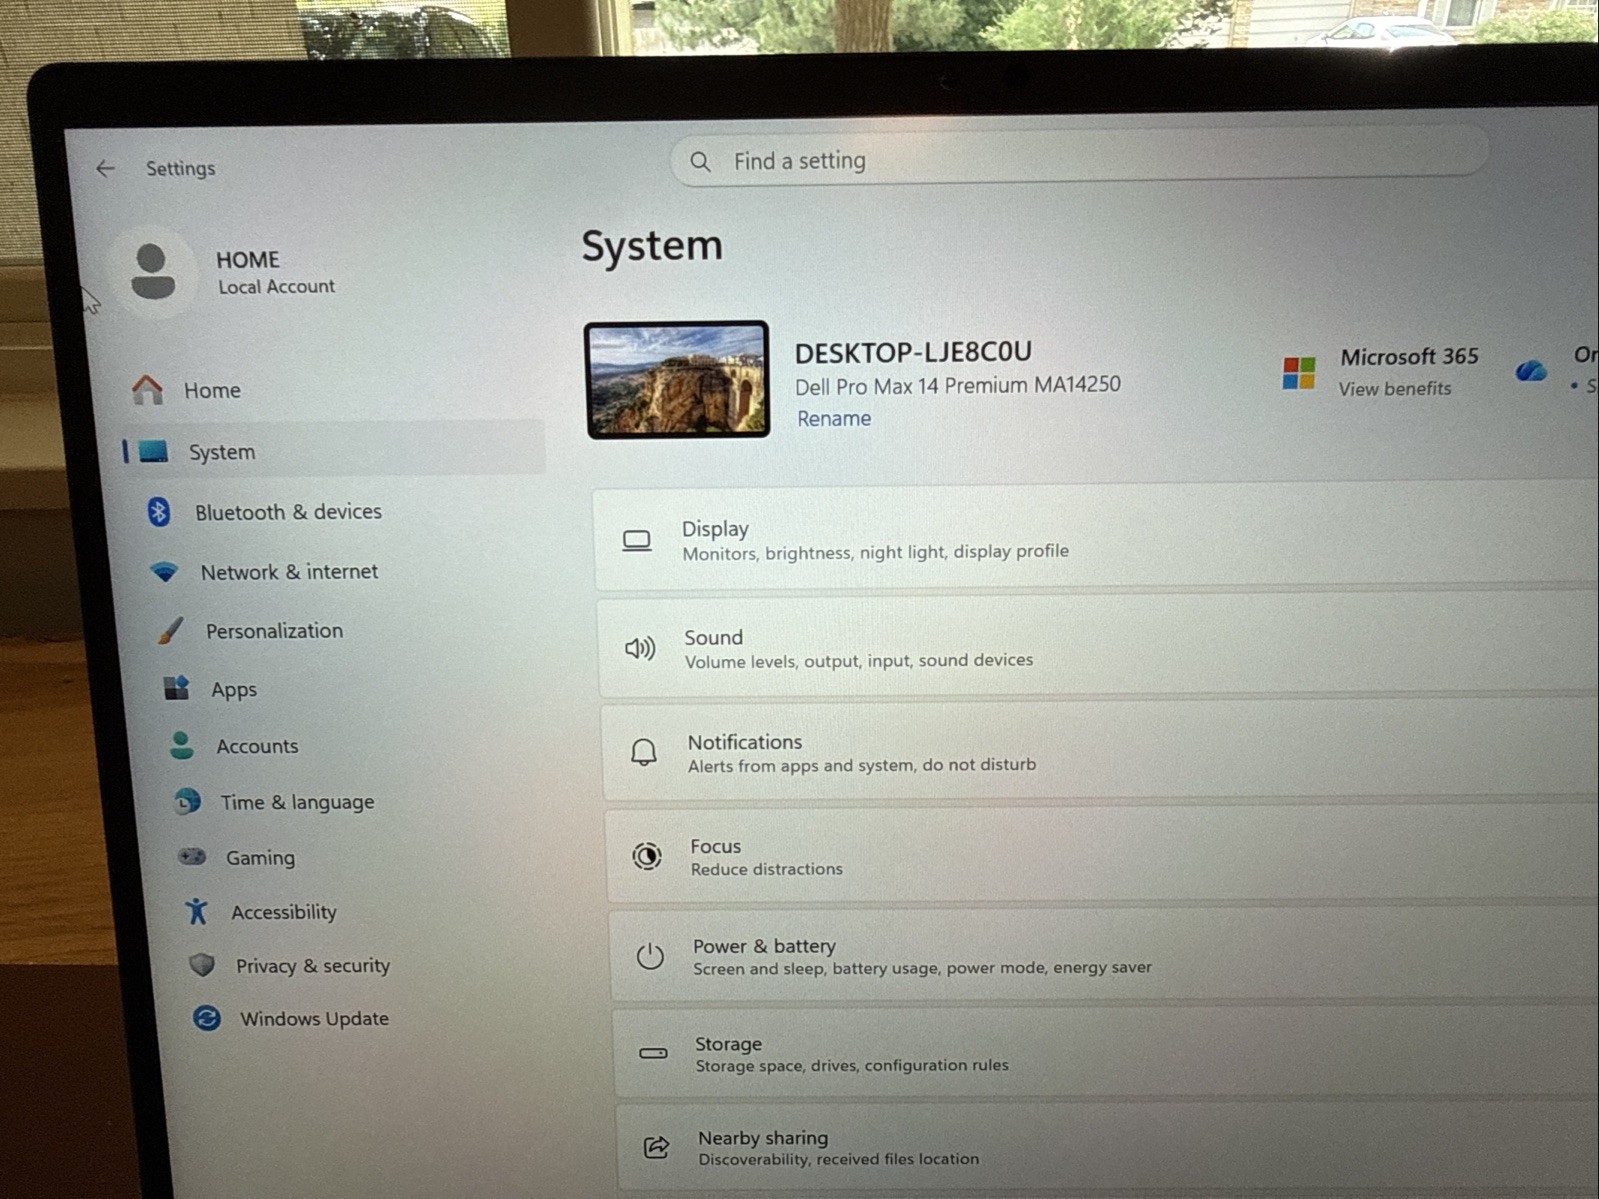The height and width of the screenshot is (1199, 1599).
Task: Click the Privacy & security shield icon
Action: pos(202,965)
